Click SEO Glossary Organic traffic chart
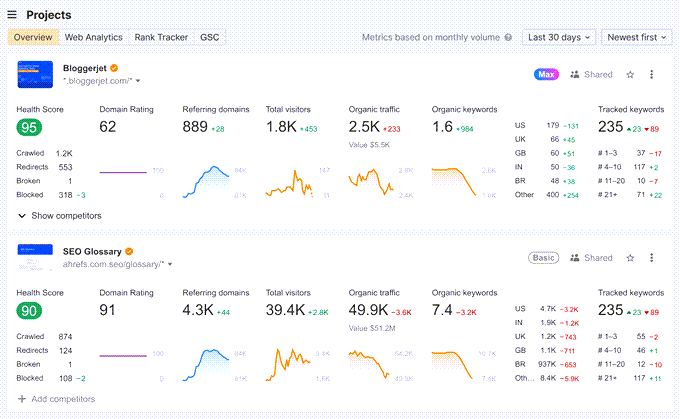This screenshot has width=680, height=419. tap(369, 365)
